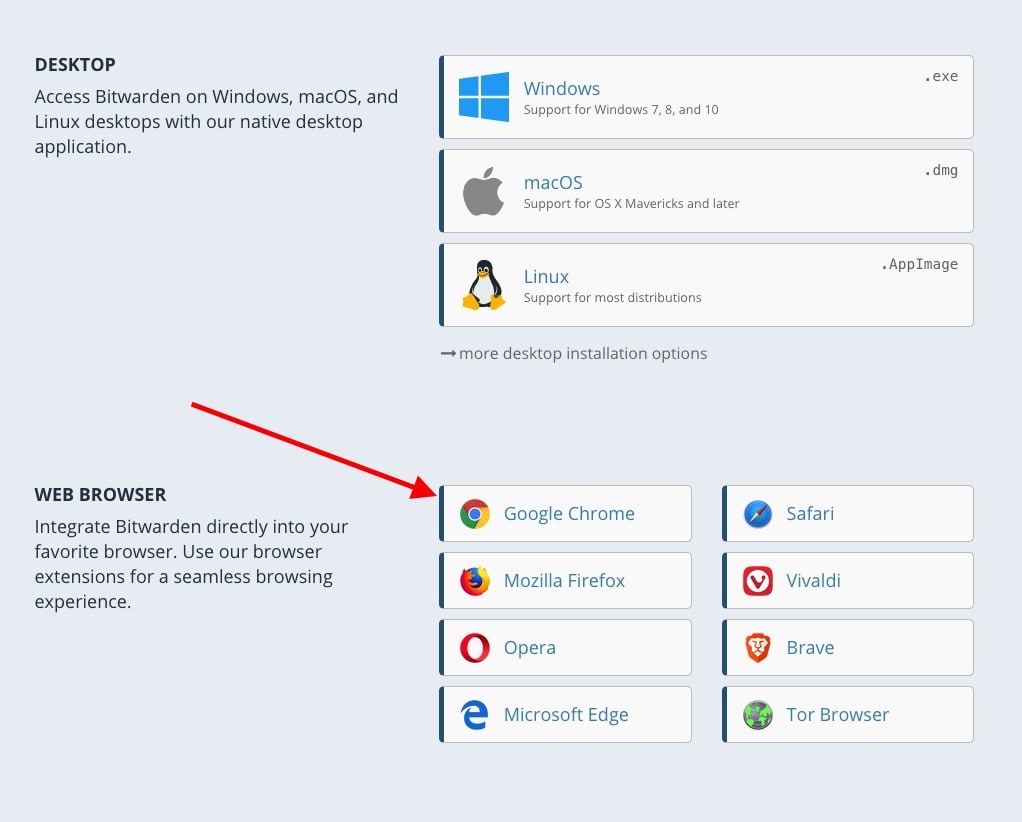Download the Windows .exe installer

click(x=707, y=97)
